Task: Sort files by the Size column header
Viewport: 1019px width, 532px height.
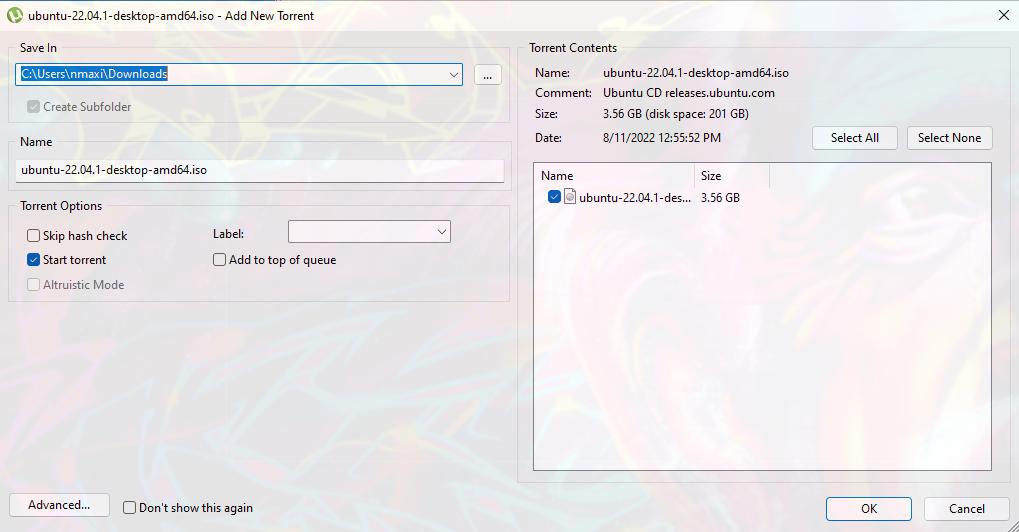Action: pos(732,175)
